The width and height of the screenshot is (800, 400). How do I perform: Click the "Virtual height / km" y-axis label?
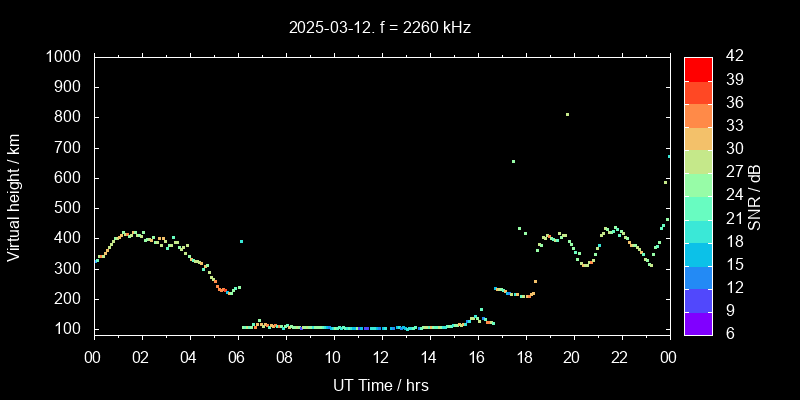(x=14, y=196)
